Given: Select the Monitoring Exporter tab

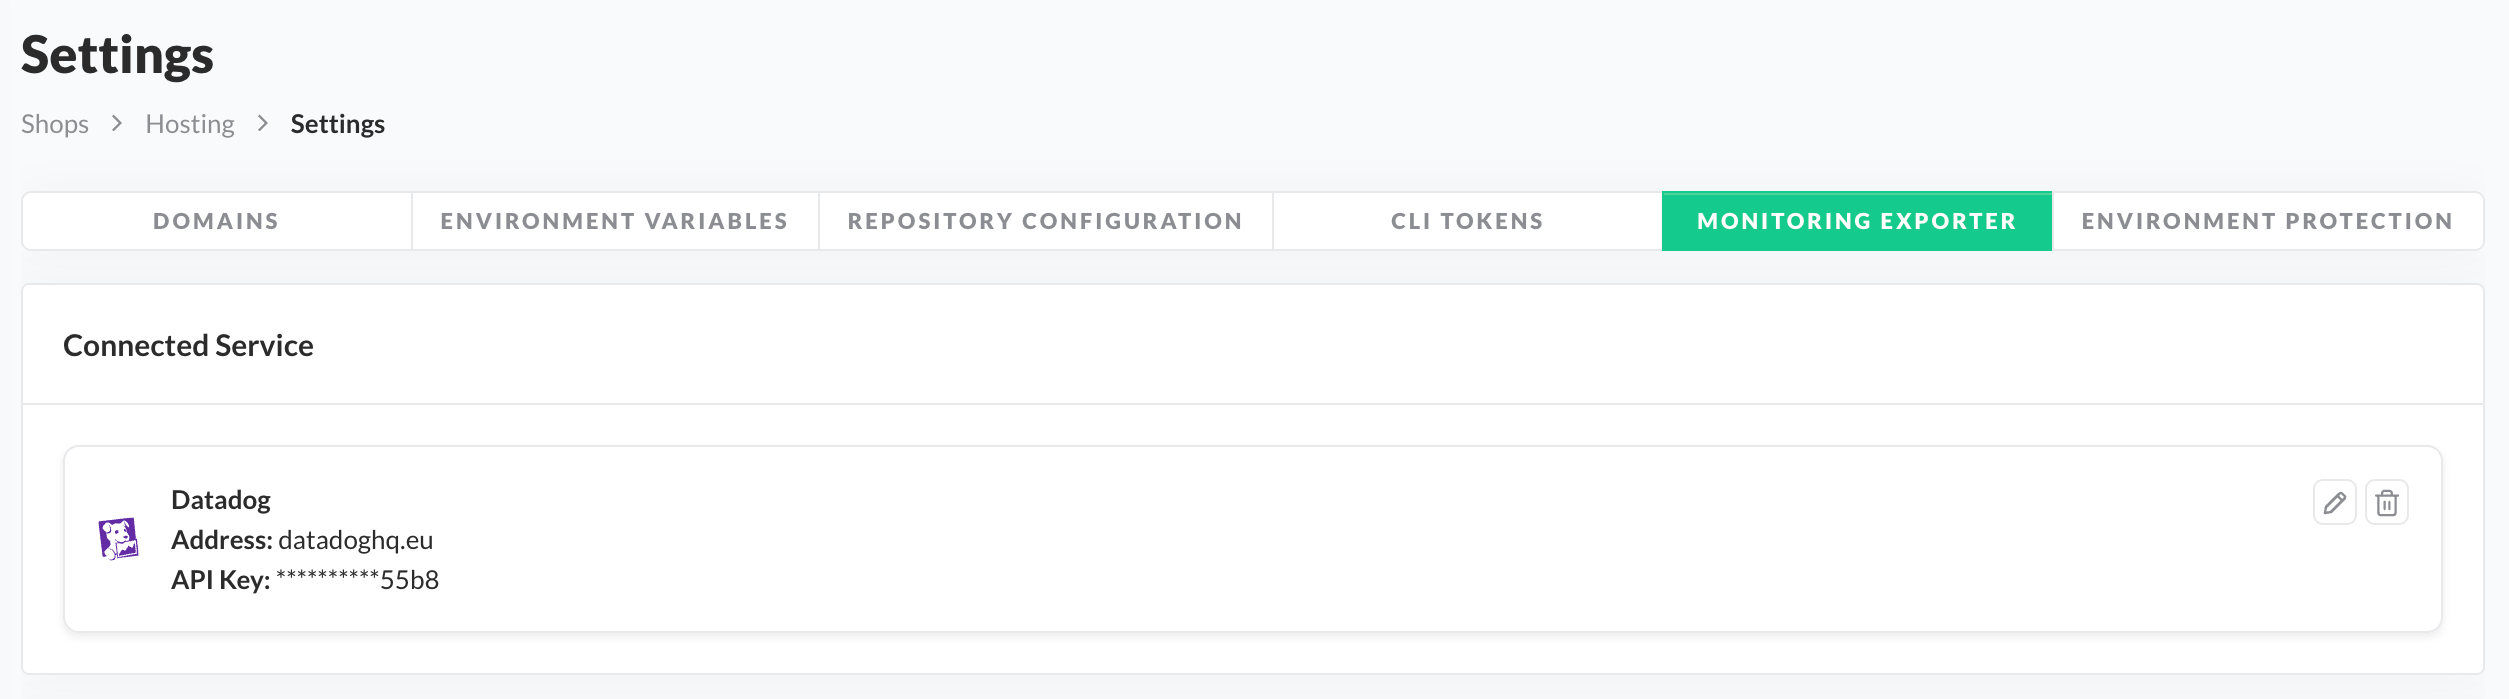Looking at the screenshot, I should tap(1856, 221).
